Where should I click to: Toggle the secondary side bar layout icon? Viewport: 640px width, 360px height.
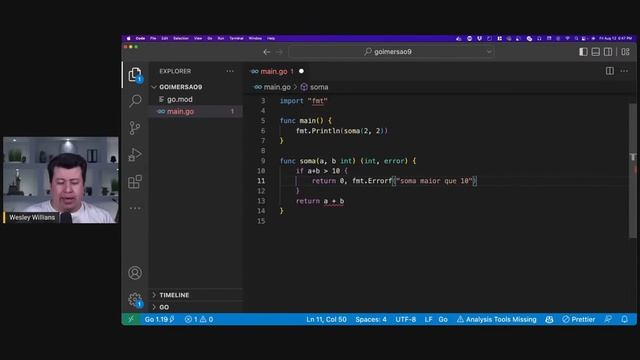click(608, 52)
